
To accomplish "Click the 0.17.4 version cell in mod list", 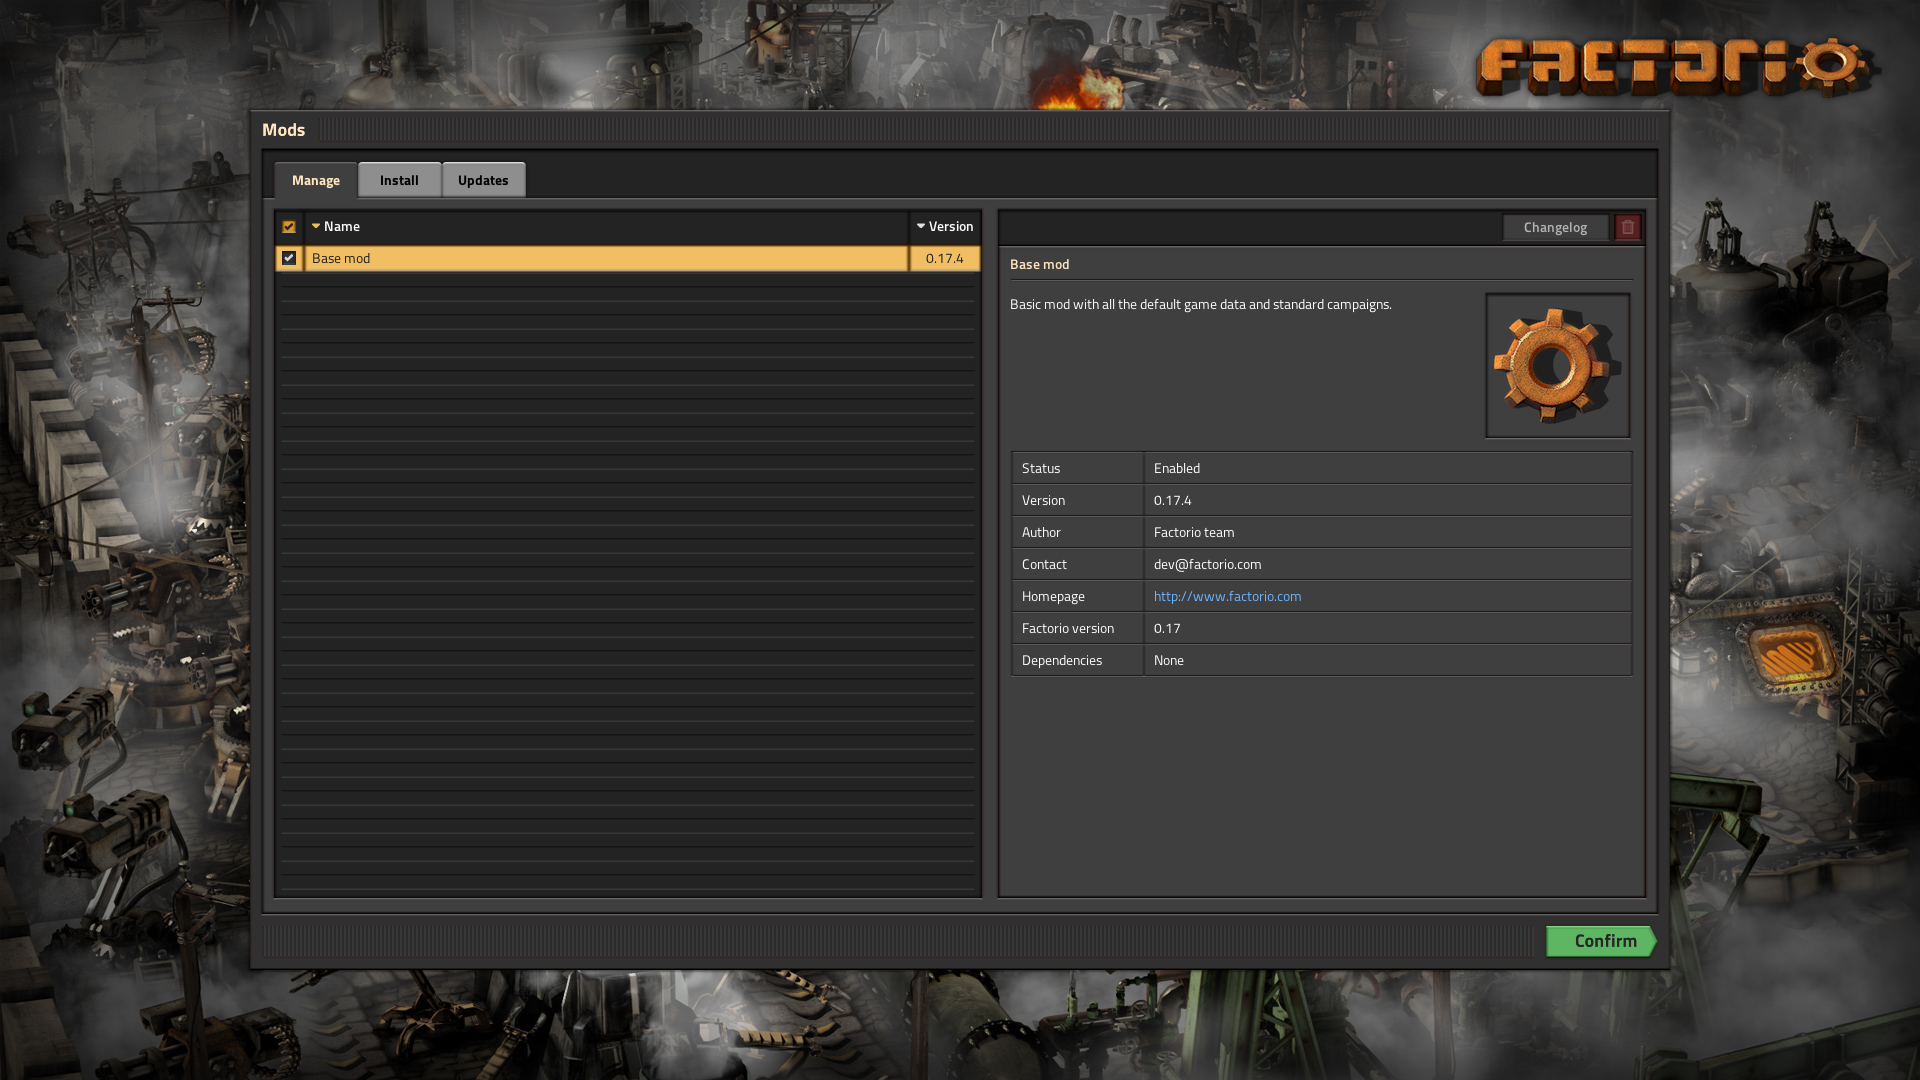I will pos(945,258).
